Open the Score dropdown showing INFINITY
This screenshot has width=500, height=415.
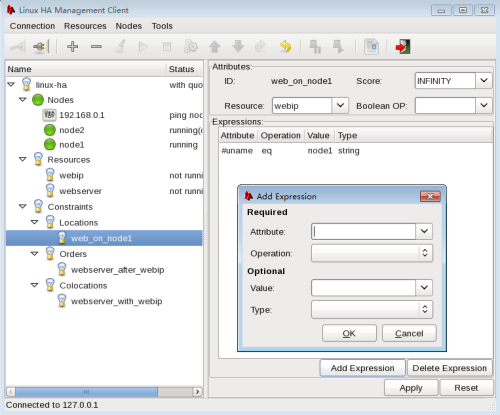point(484,81)
